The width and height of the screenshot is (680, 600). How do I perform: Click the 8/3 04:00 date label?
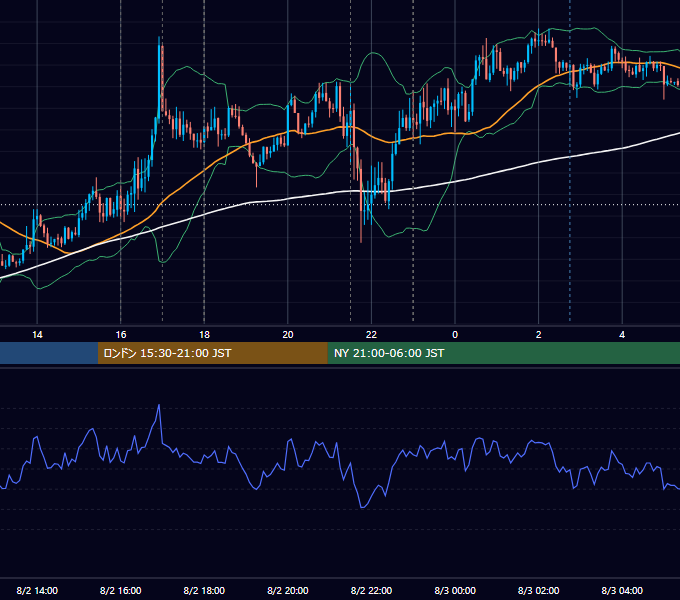(622, 590)
